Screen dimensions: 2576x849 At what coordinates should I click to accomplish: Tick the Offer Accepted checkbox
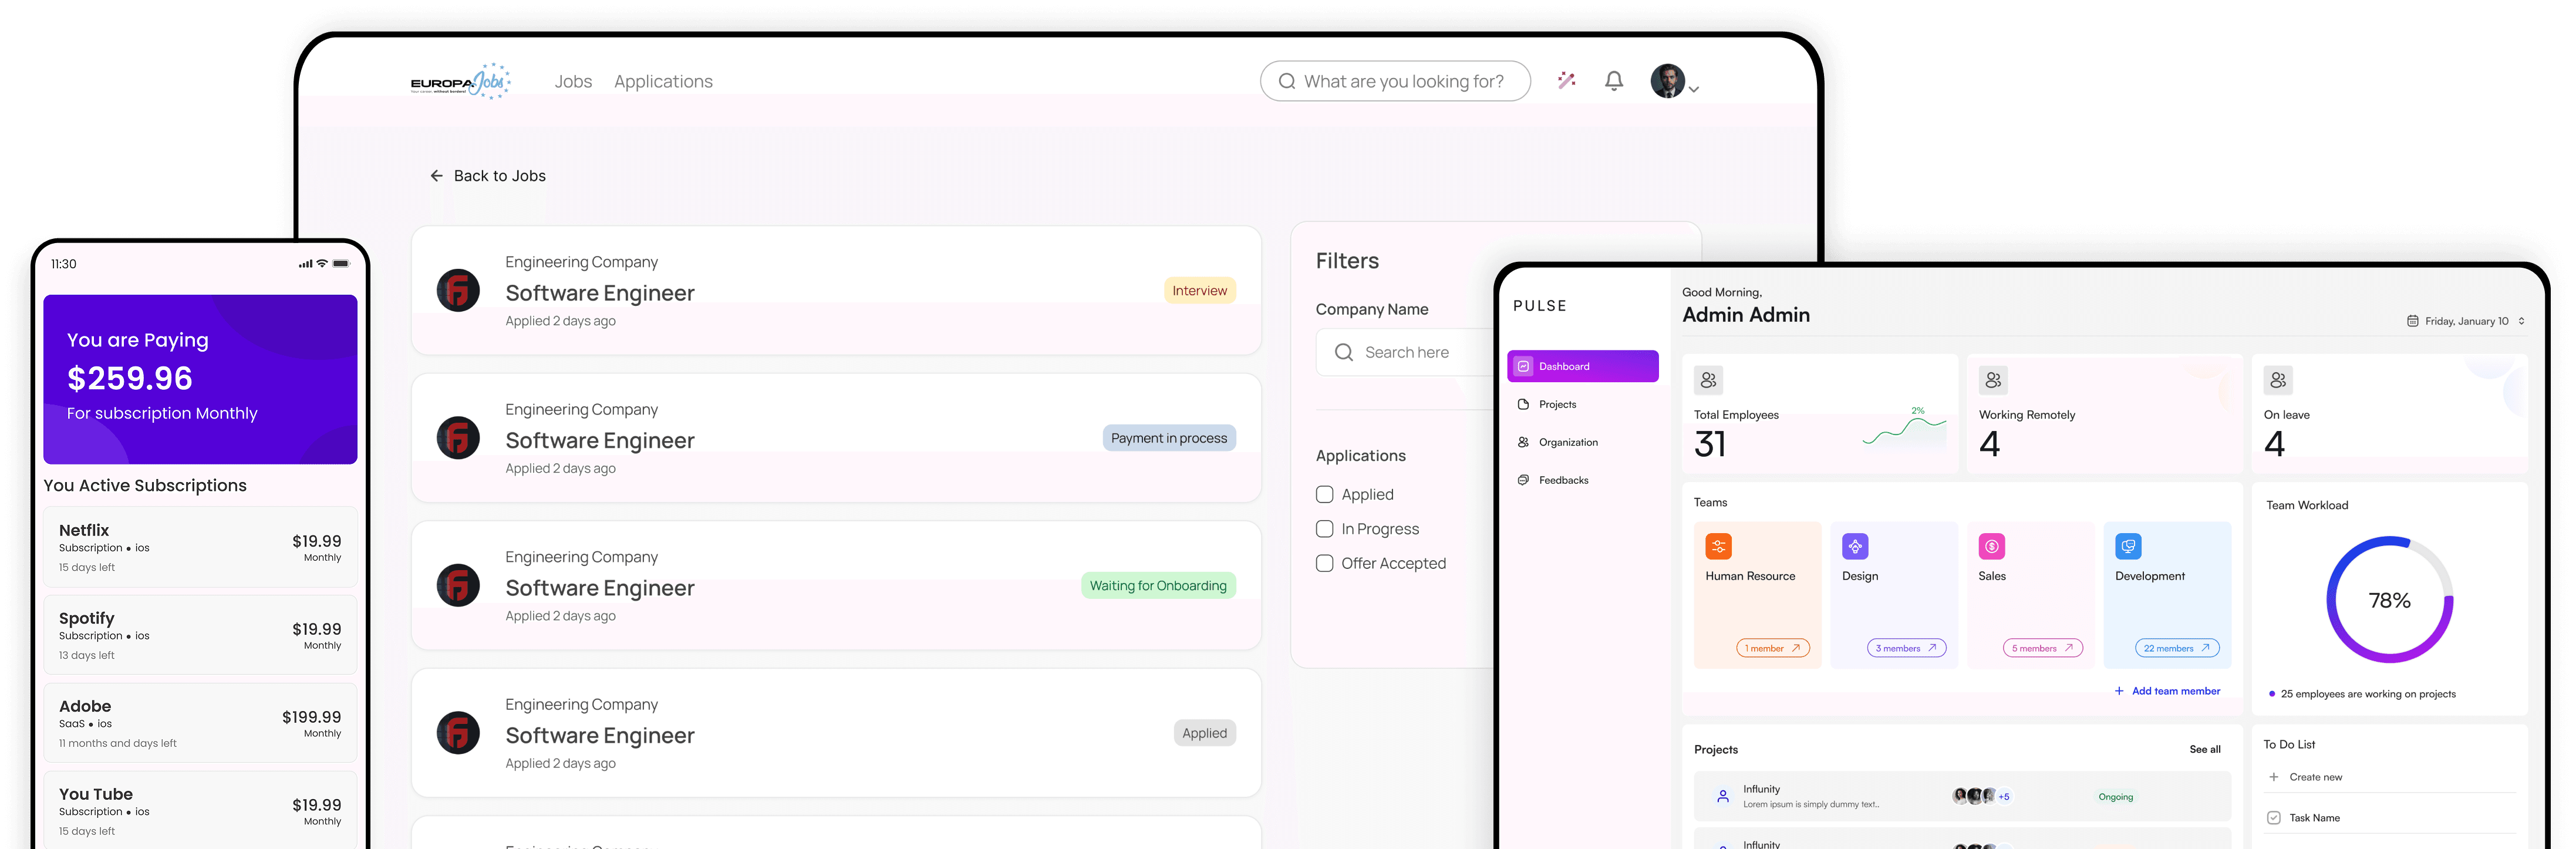coord(1324,563)
